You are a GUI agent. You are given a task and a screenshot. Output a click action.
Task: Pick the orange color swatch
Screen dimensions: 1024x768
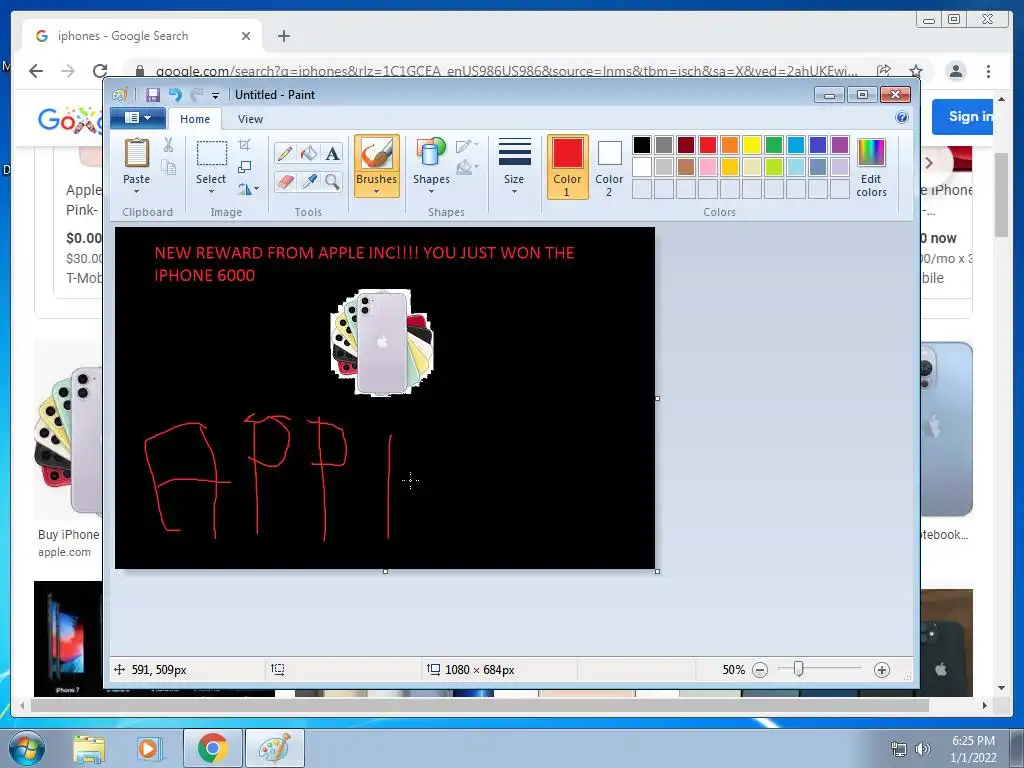[x=729, y=144]
